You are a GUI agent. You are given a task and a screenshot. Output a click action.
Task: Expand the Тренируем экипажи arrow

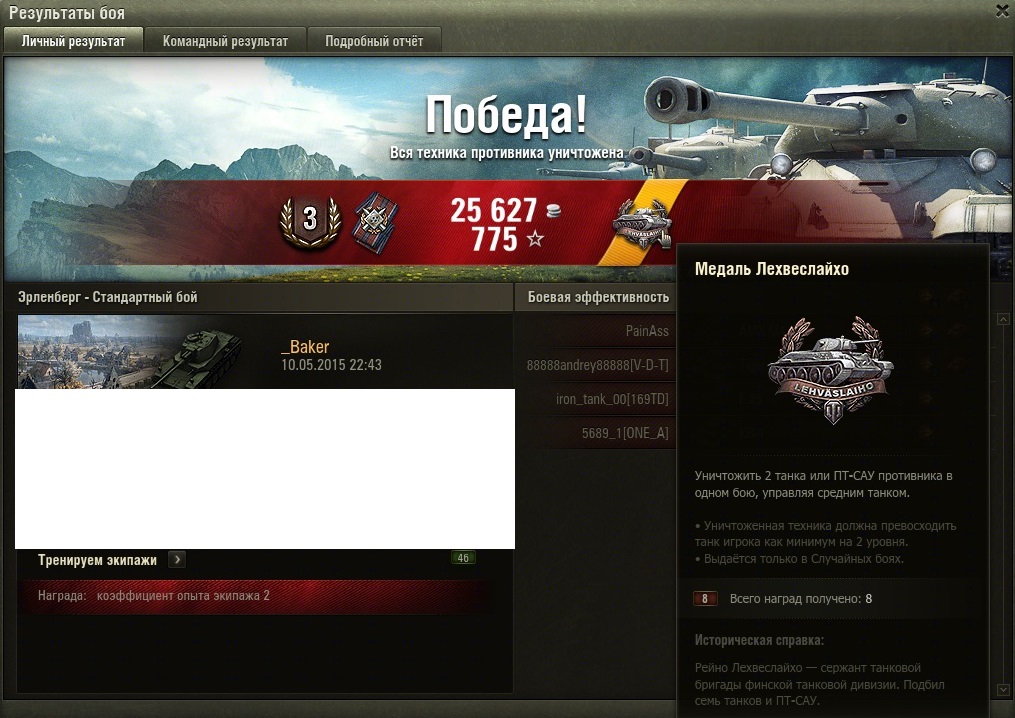(x=177, y=559)
